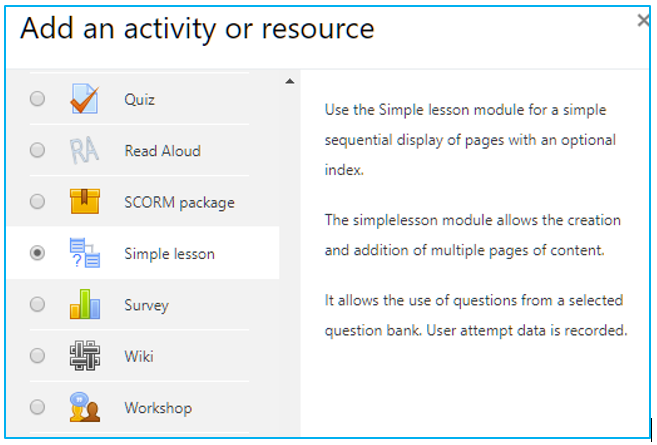
Task: Click the selected Simple lesson radio button
Action: click(x=37, y=253)
